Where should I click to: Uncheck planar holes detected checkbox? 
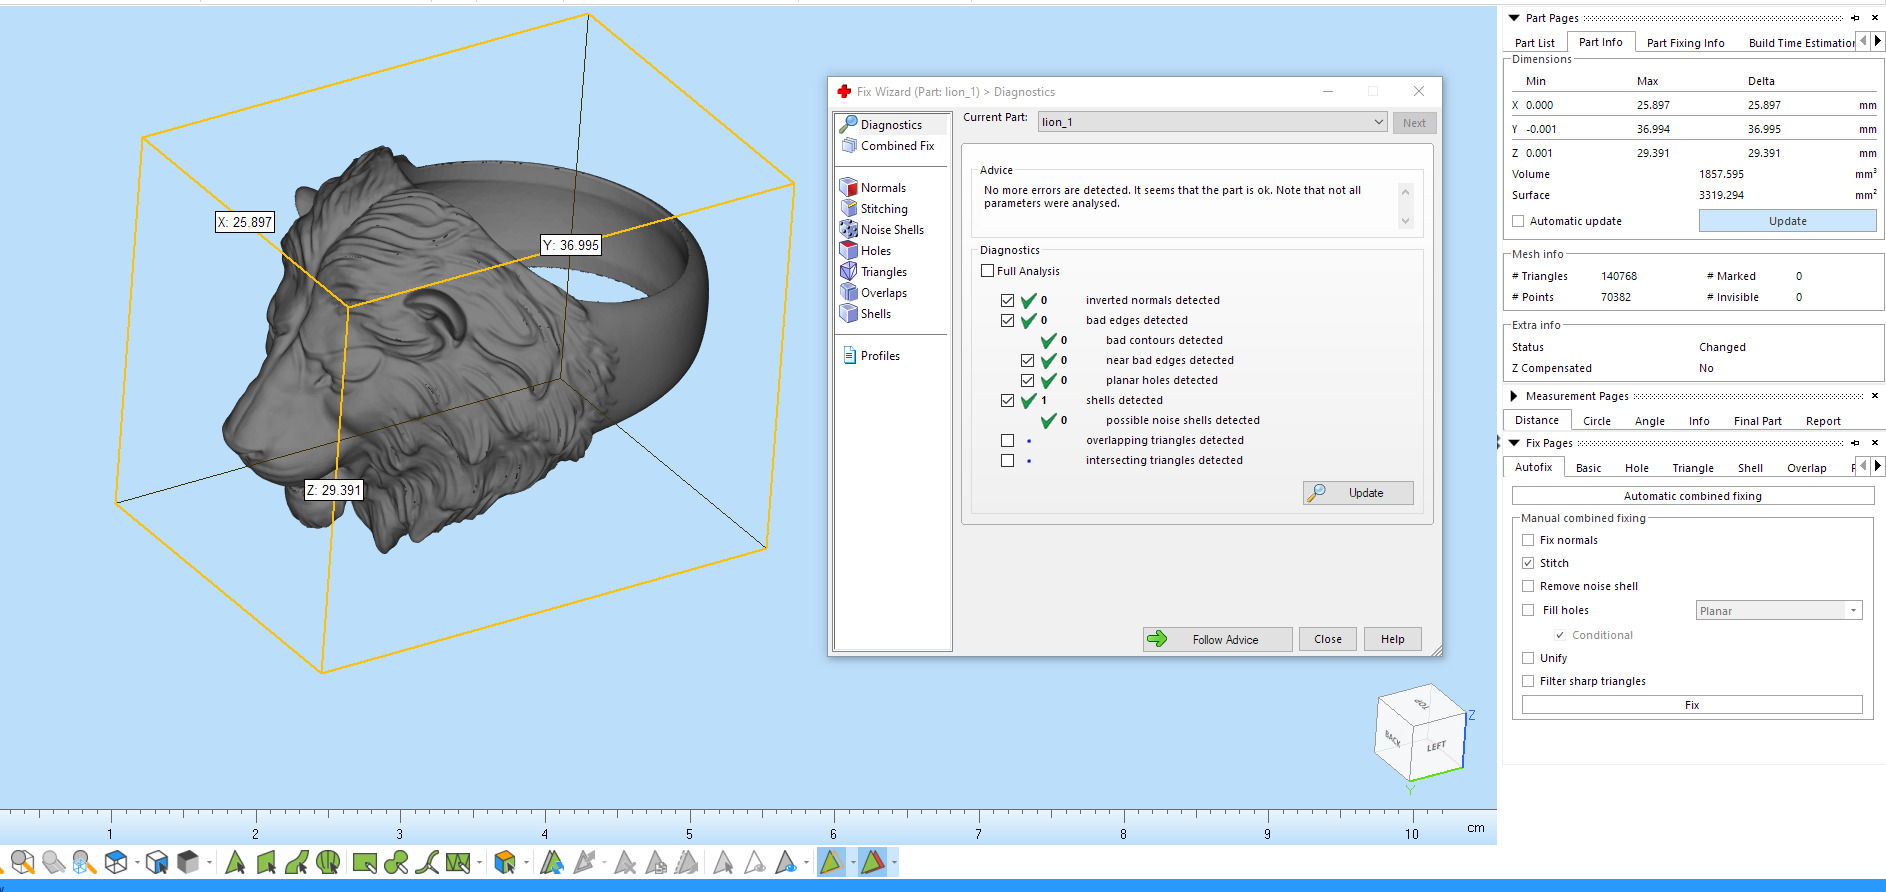click(1027, 380)
